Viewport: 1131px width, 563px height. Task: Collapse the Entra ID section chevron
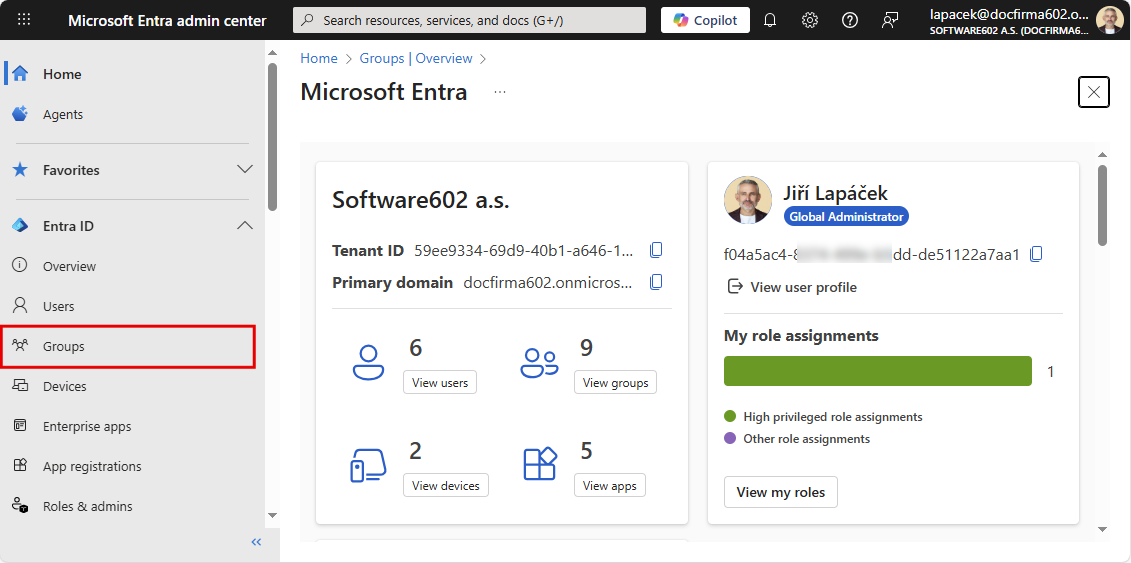(245, 226)
